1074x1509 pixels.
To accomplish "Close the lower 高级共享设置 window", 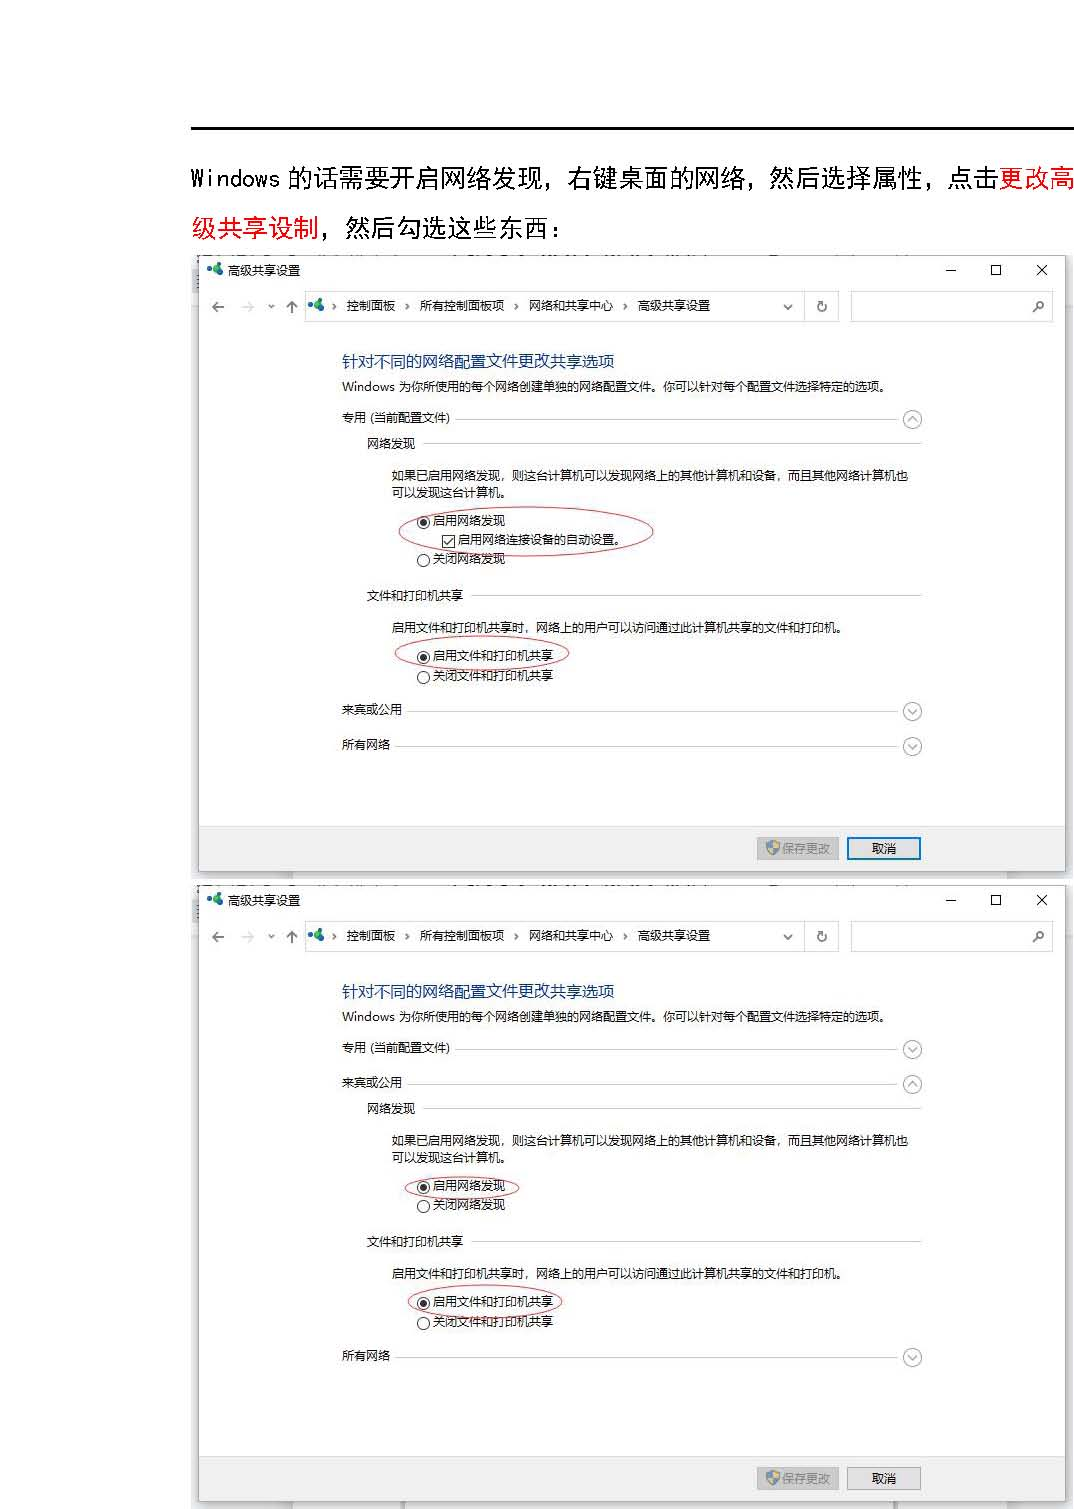I will tap(1042, 900).
